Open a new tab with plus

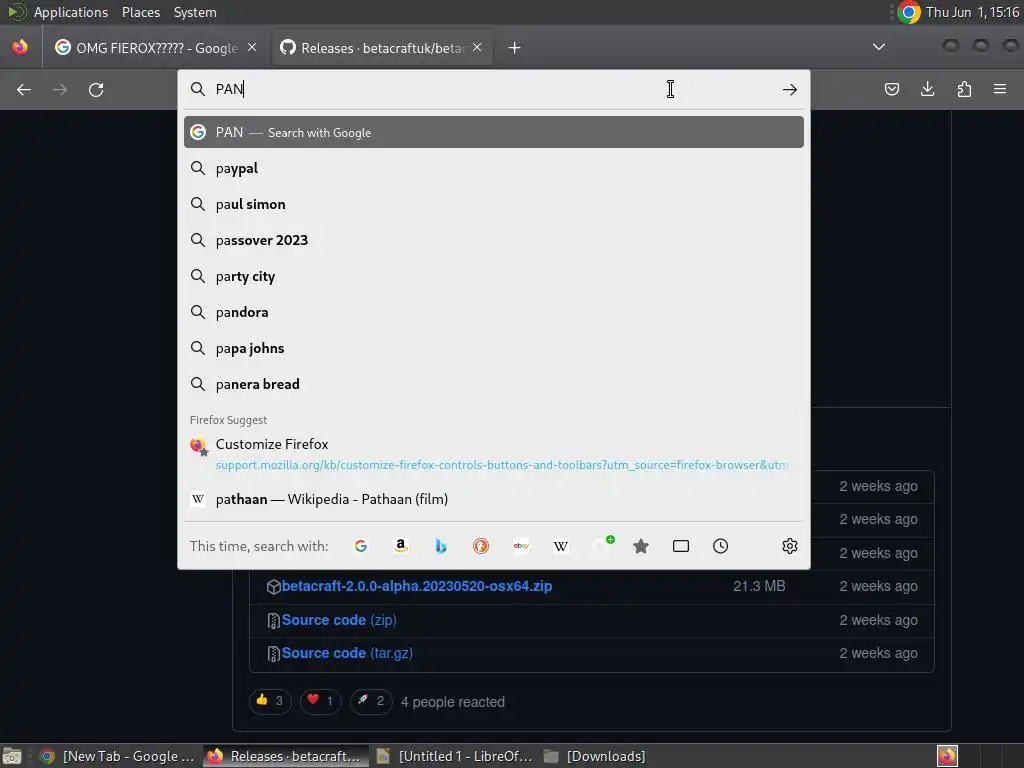point(515,48)
